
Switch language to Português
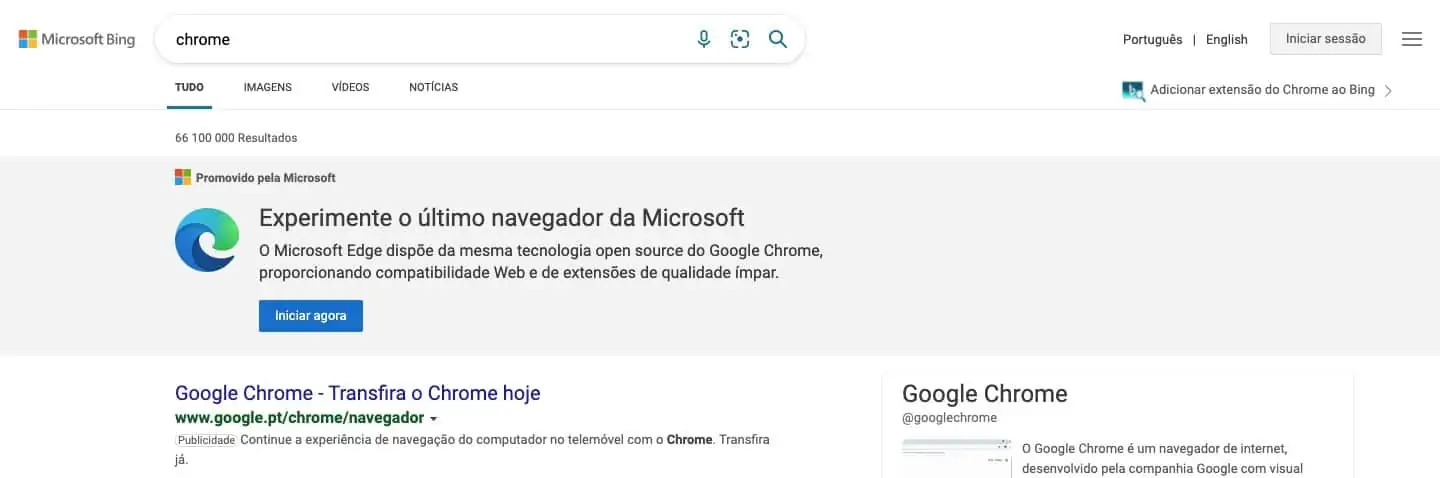click(x=1152, y=40)
